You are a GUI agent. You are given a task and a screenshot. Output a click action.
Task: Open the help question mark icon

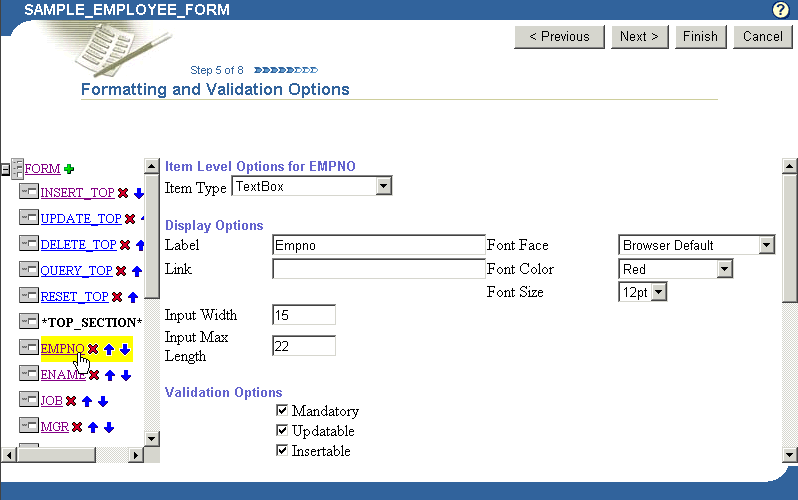[780, 10]
